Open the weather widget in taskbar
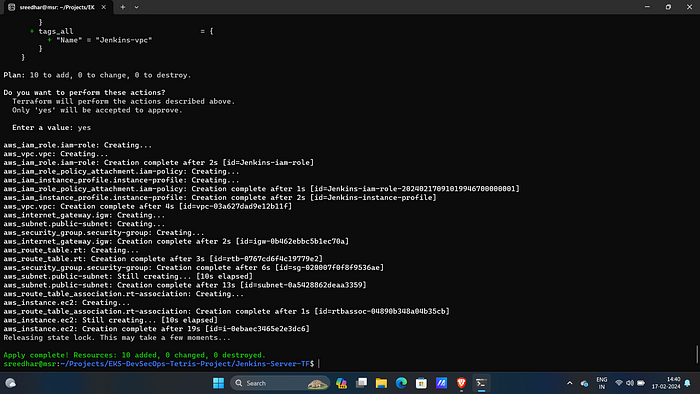 click(11, 383)
